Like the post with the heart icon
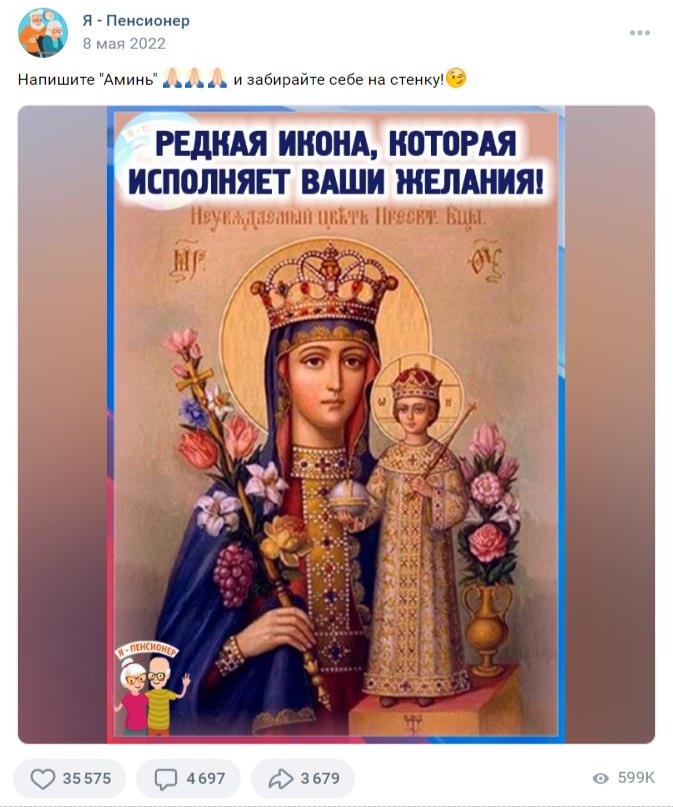673x807 pixels. (43, 778)
